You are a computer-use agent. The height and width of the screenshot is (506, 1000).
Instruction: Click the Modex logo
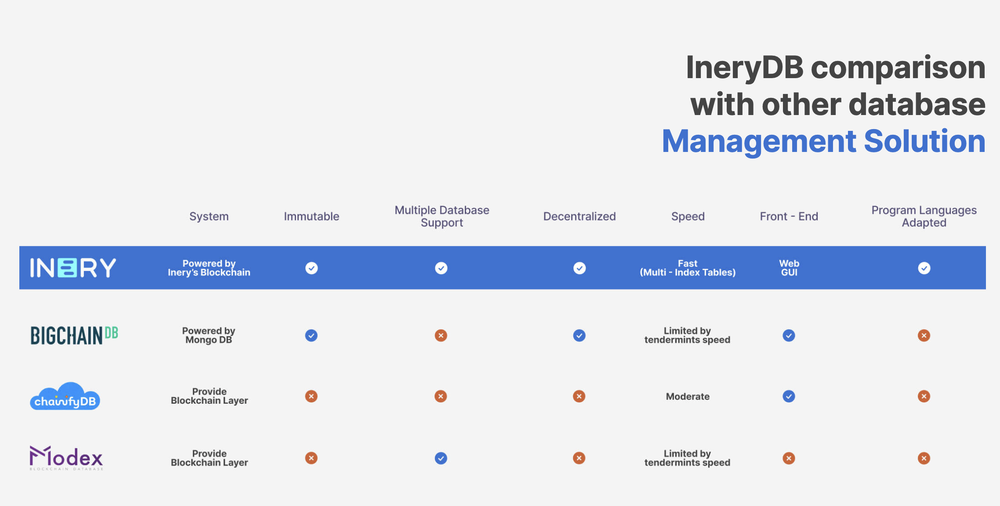pos(66,458)
